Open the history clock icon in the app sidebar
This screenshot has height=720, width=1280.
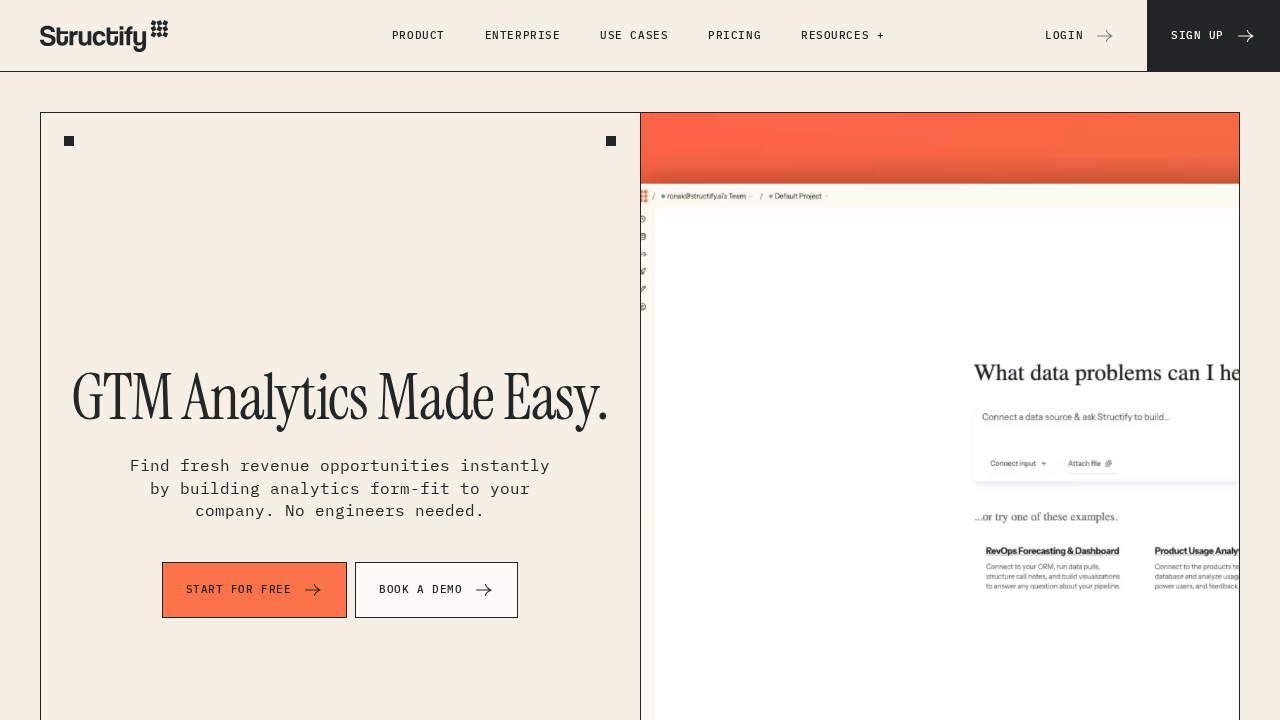(643, 219)
